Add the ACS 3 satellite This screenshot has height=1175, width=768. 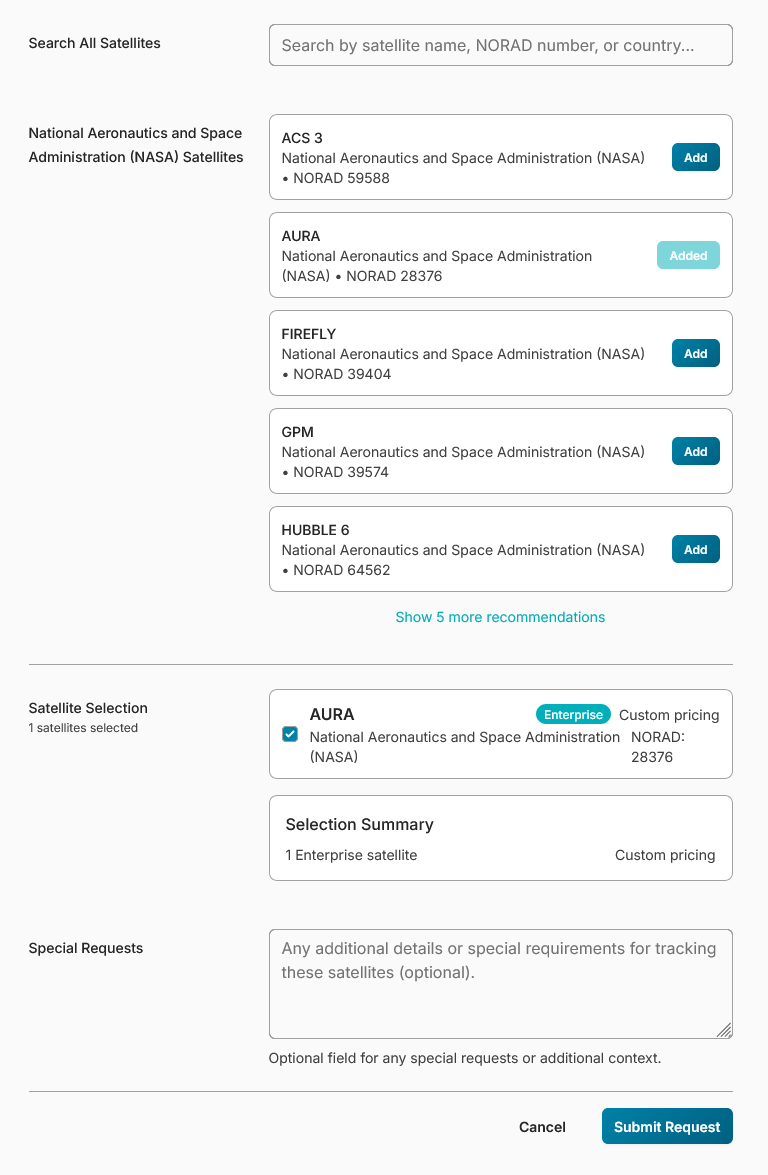pos(695,157)
